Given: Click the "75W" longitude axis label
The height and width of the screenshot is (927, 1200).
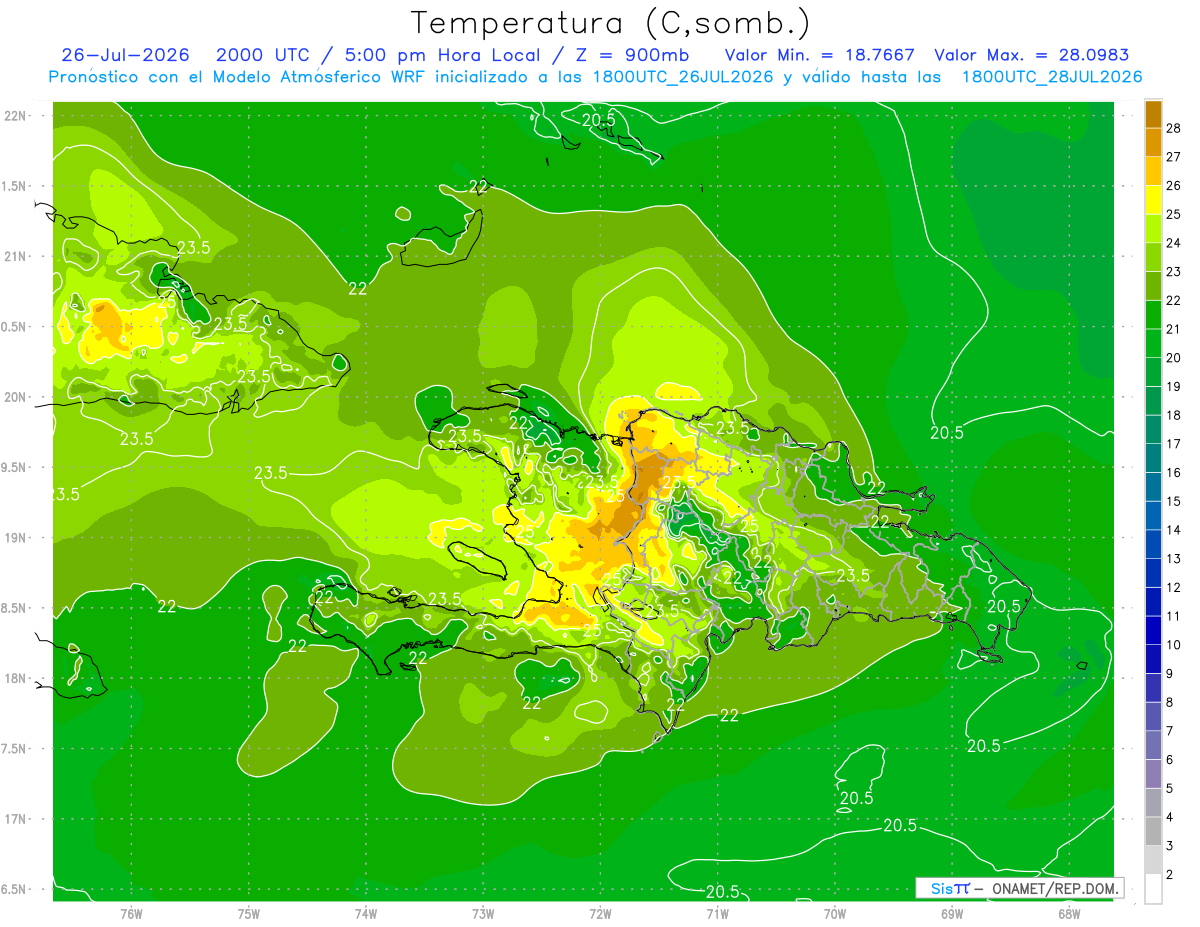Looking at the screenshot, I should tap(249, 913).
